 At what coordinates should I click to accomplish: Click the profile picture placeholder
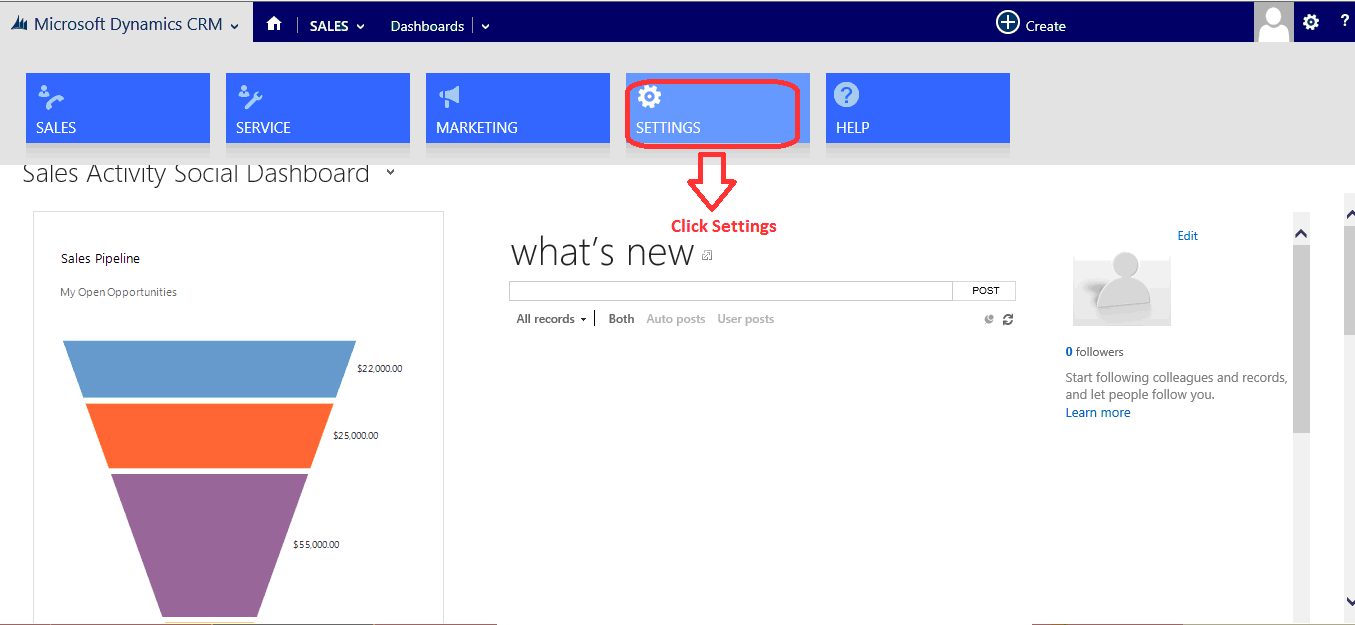pos(1122,288)
